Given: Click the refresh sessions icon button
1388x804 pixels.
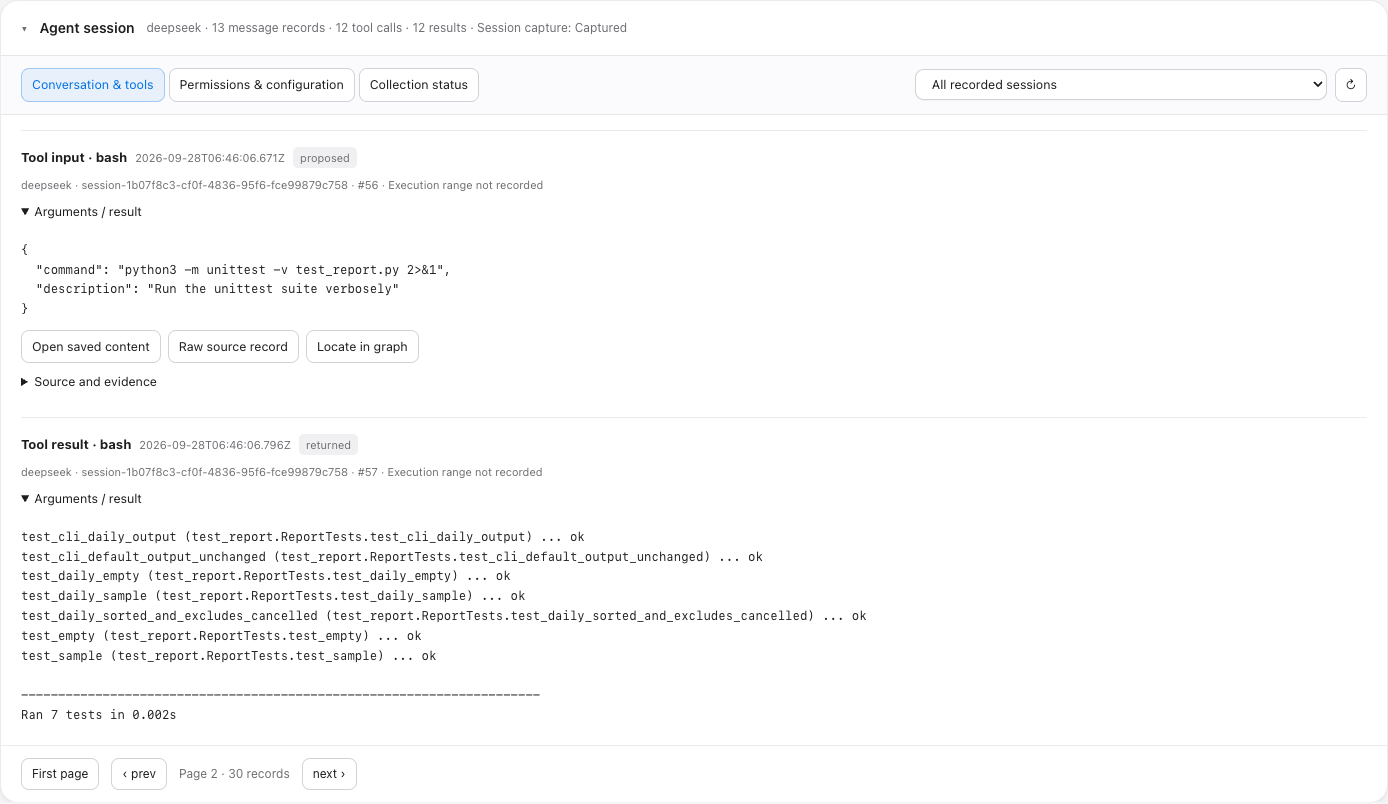Looking at the screenshot, I should tap(1350, 85).
